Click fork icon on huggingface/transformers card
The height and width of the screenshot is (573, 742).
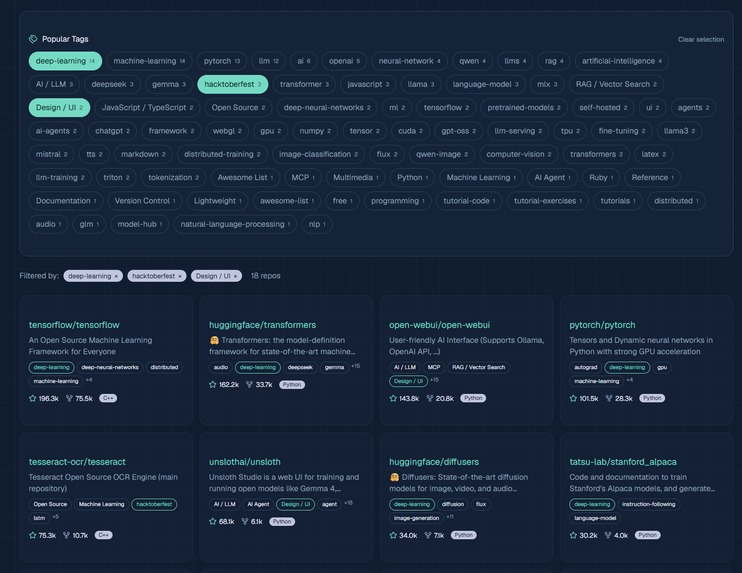pyautogui.click(x=249, y=385)
